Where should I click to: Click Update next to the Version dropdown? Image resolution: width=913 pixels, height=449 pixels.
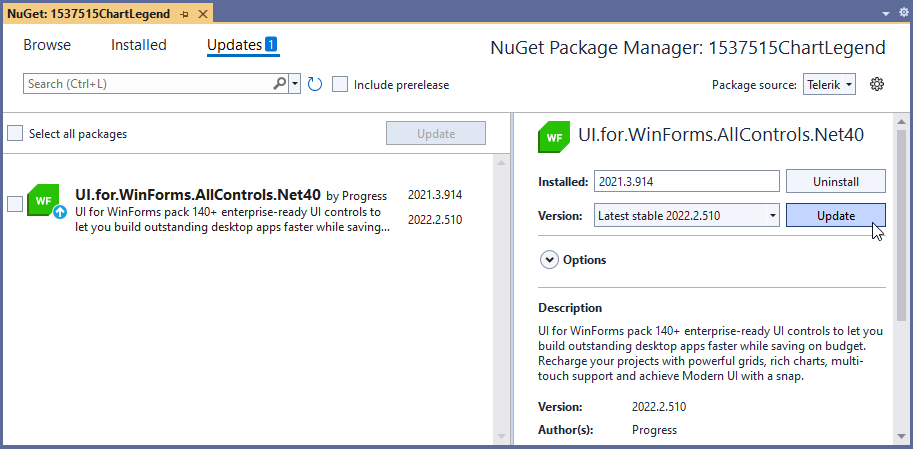pos(835,215)
